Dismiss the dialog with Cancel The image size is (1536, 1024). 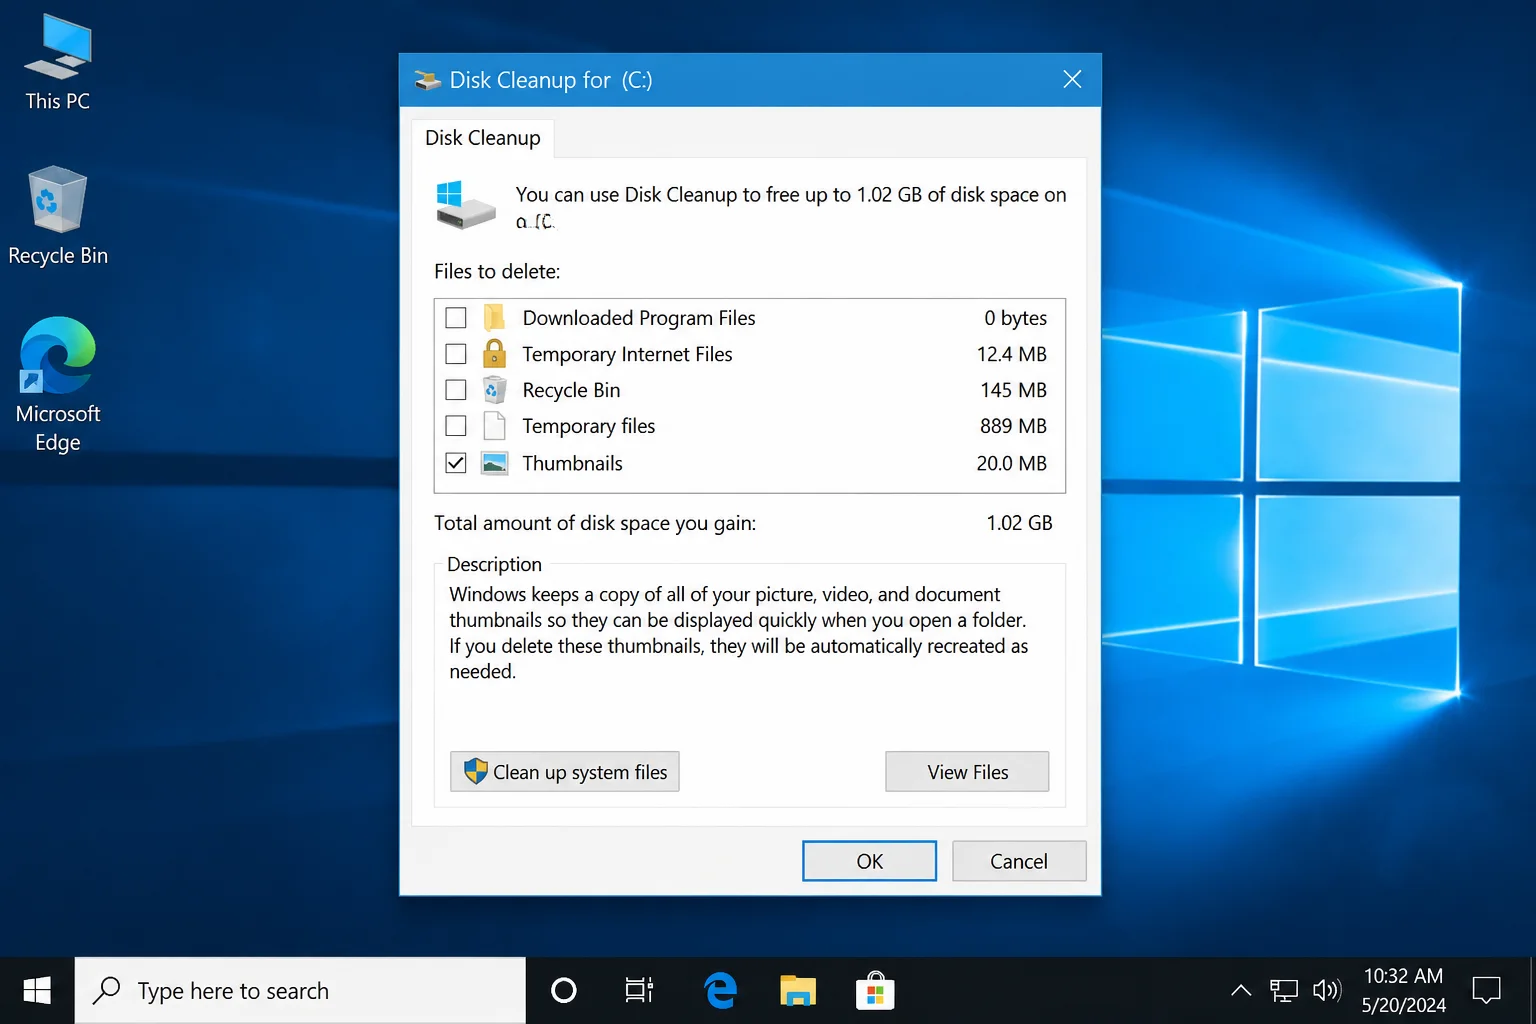[x=1019, y=861]
